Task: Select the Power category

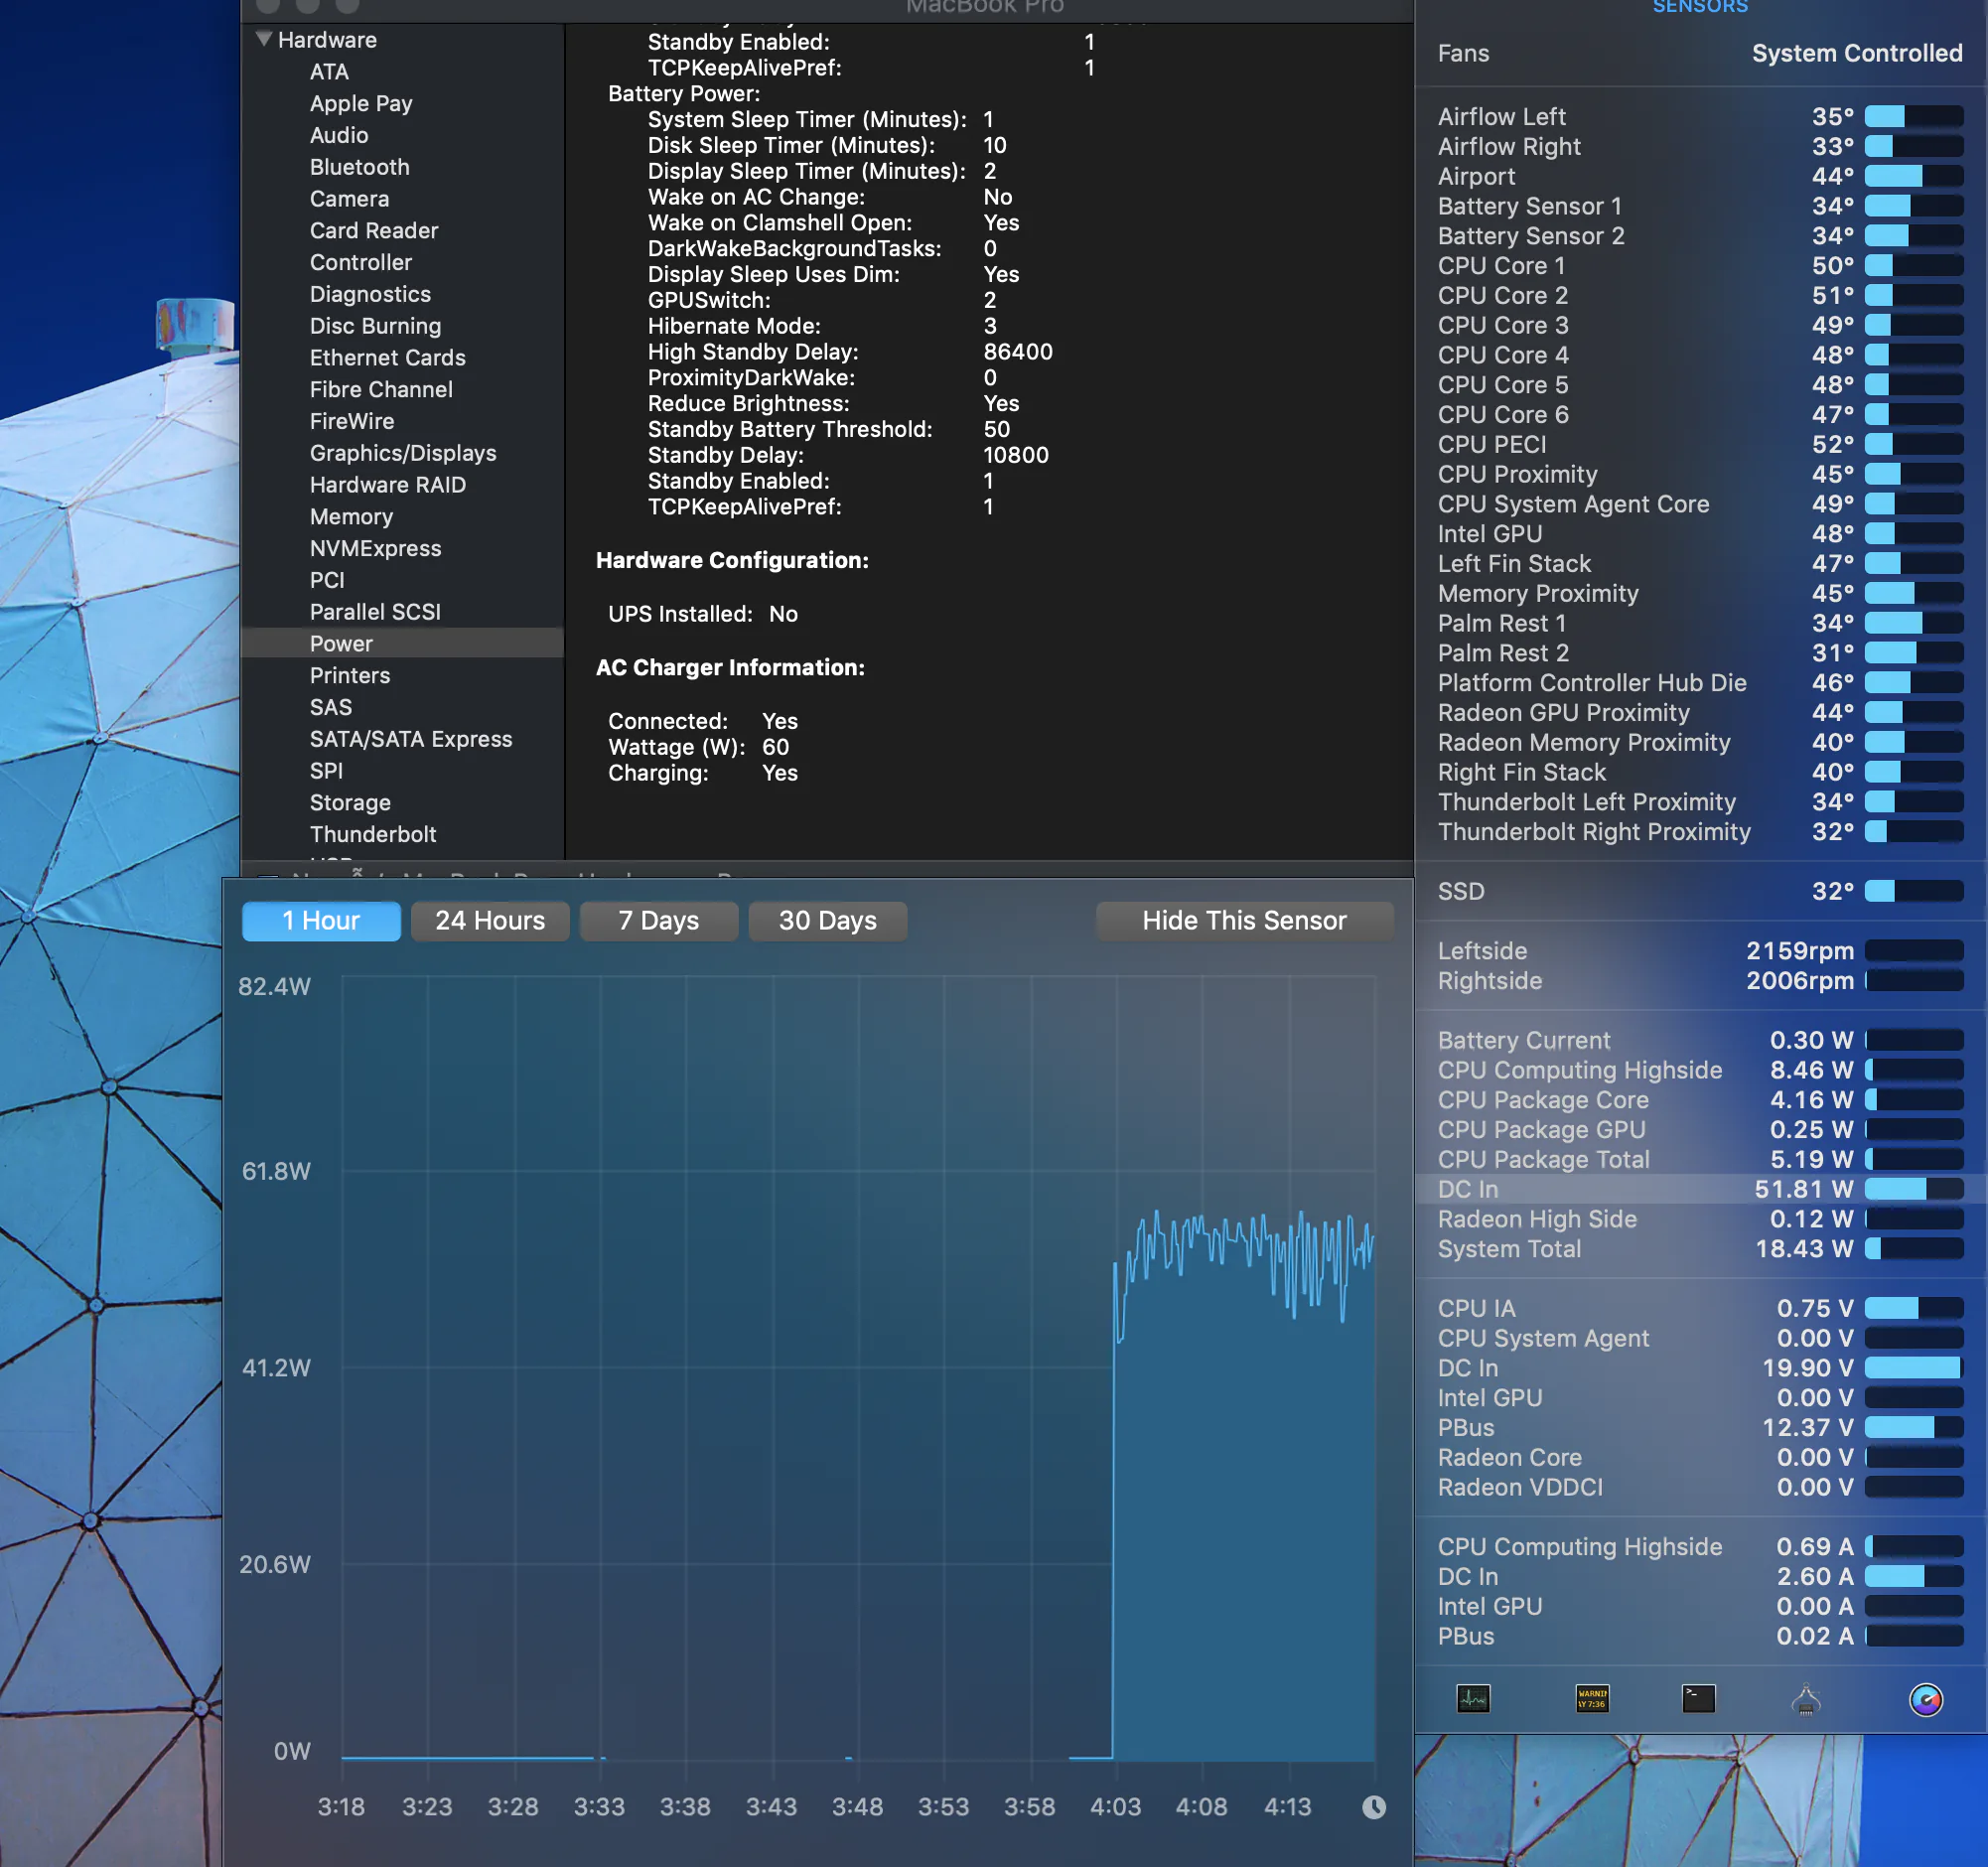Action: click(x=403, y=643)
